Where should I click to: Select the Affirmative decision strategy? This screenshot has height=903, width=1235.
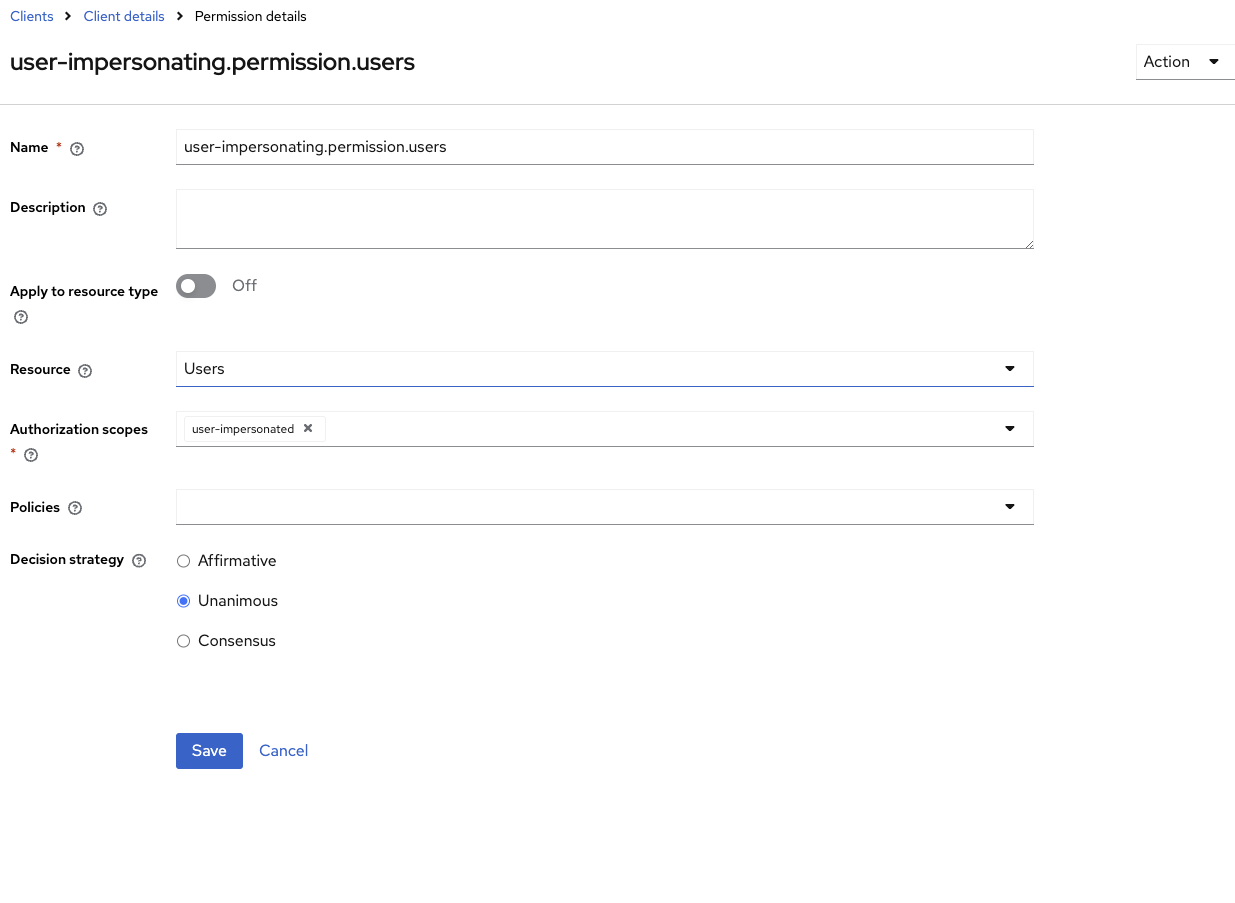tap(183, 561)
